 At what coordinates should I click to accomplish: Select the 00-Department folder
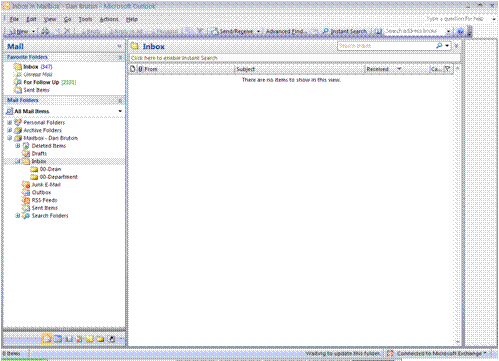[x=58, y=177]
